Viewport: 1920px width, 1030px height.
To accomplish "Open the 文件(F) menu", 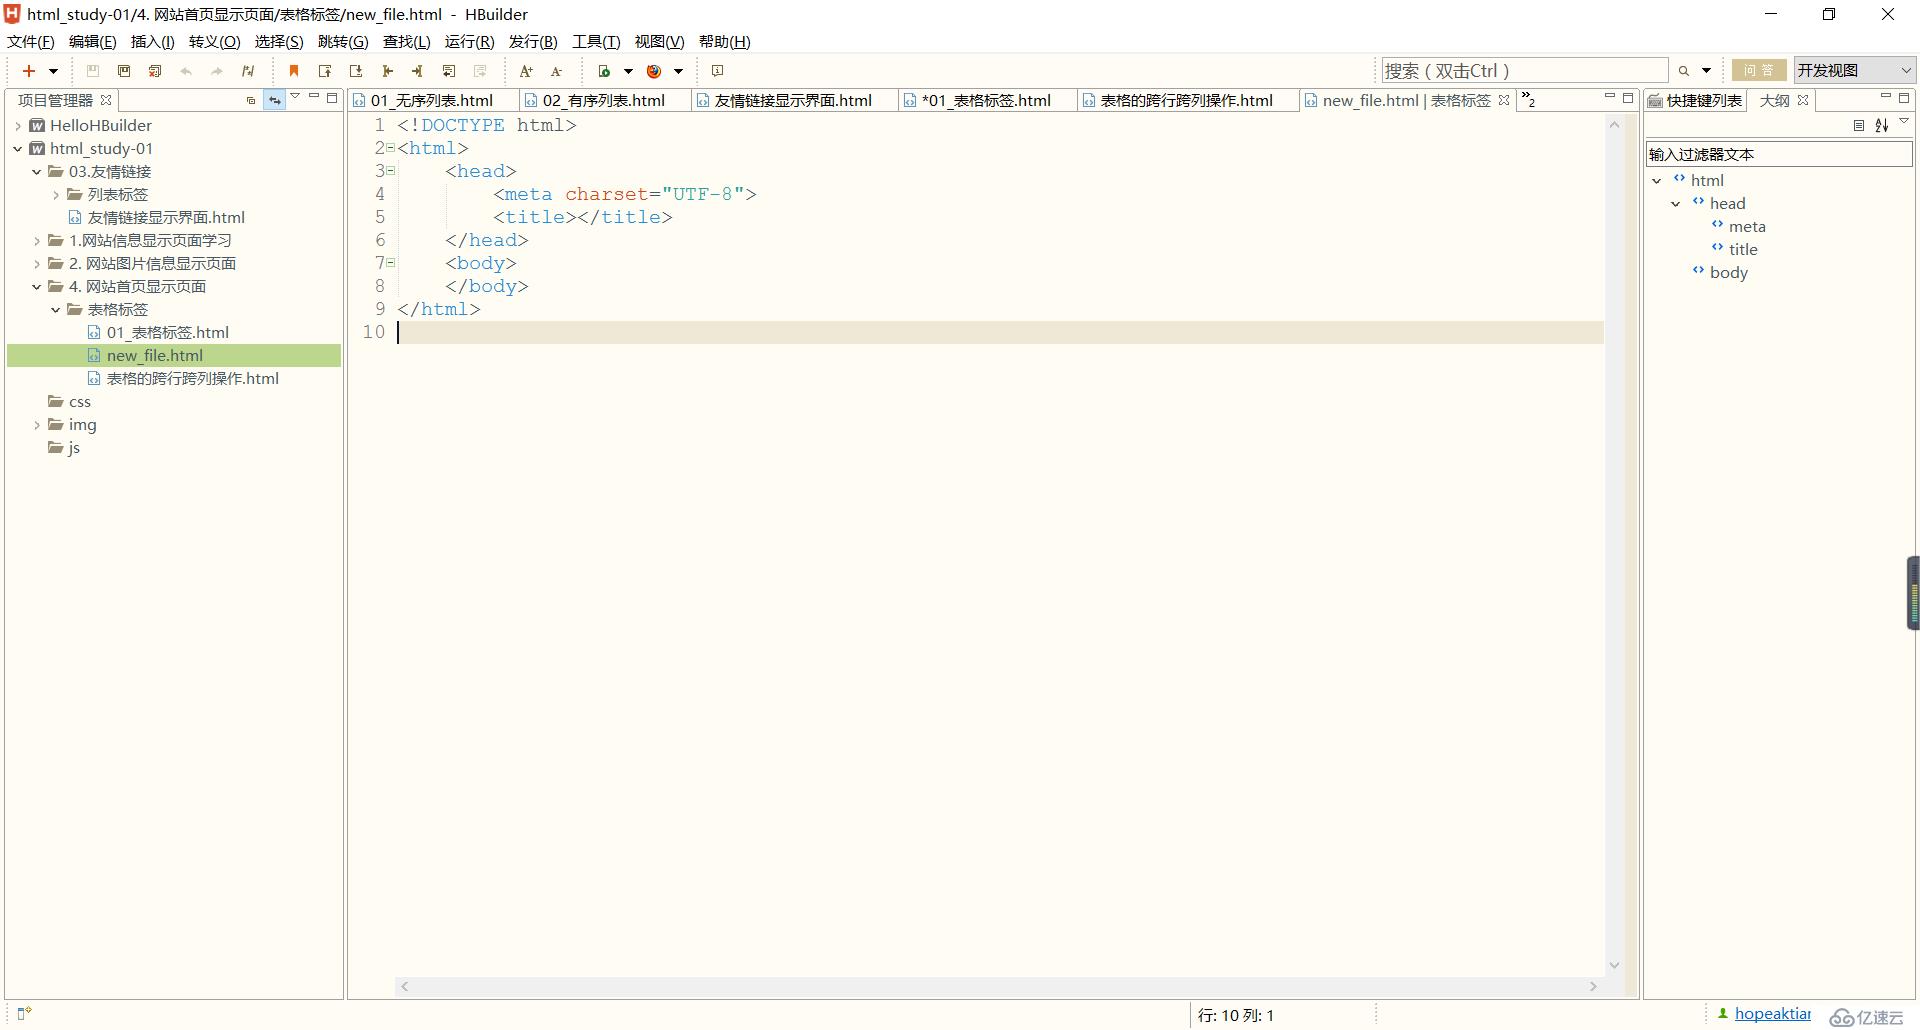I will 31,41.
